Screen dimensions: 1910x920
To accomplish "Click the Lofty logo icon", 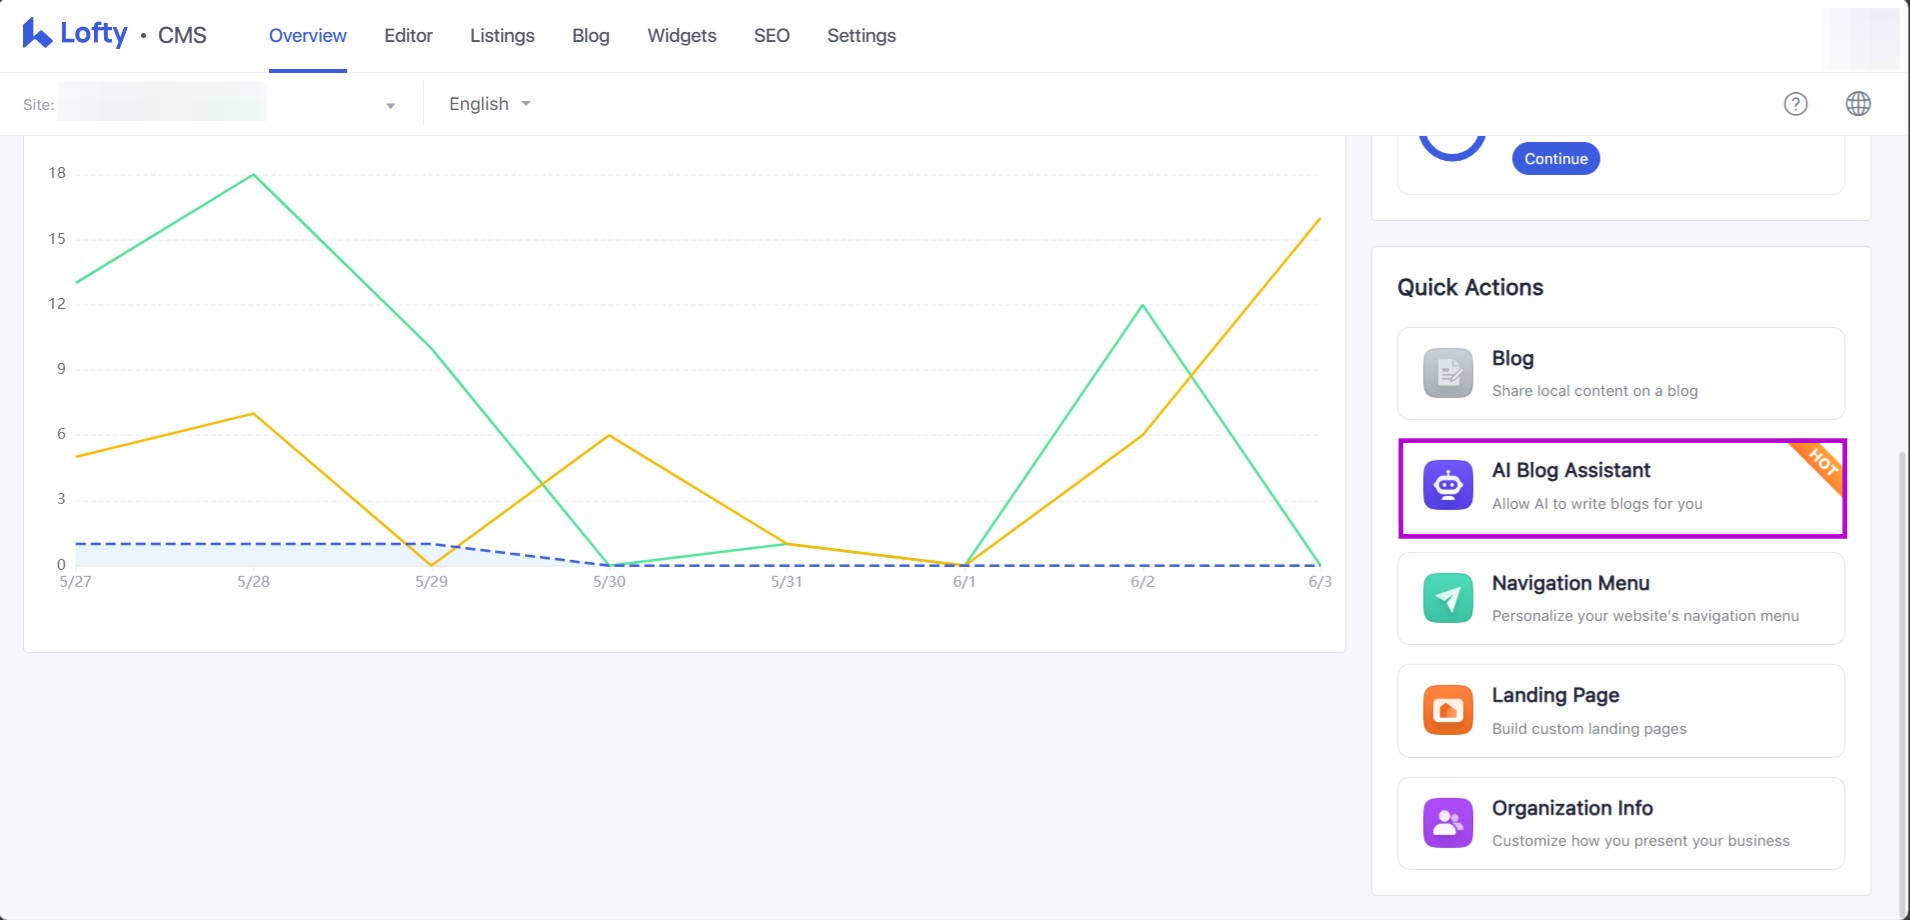I will pos(37,34).
